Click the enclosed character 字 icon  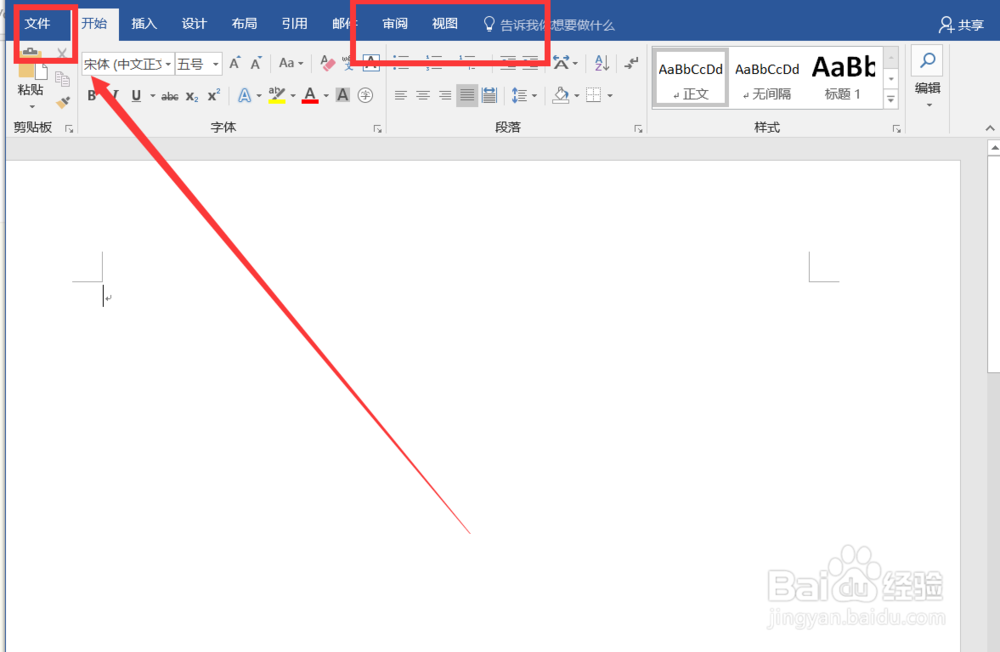[x=365, y=96]
